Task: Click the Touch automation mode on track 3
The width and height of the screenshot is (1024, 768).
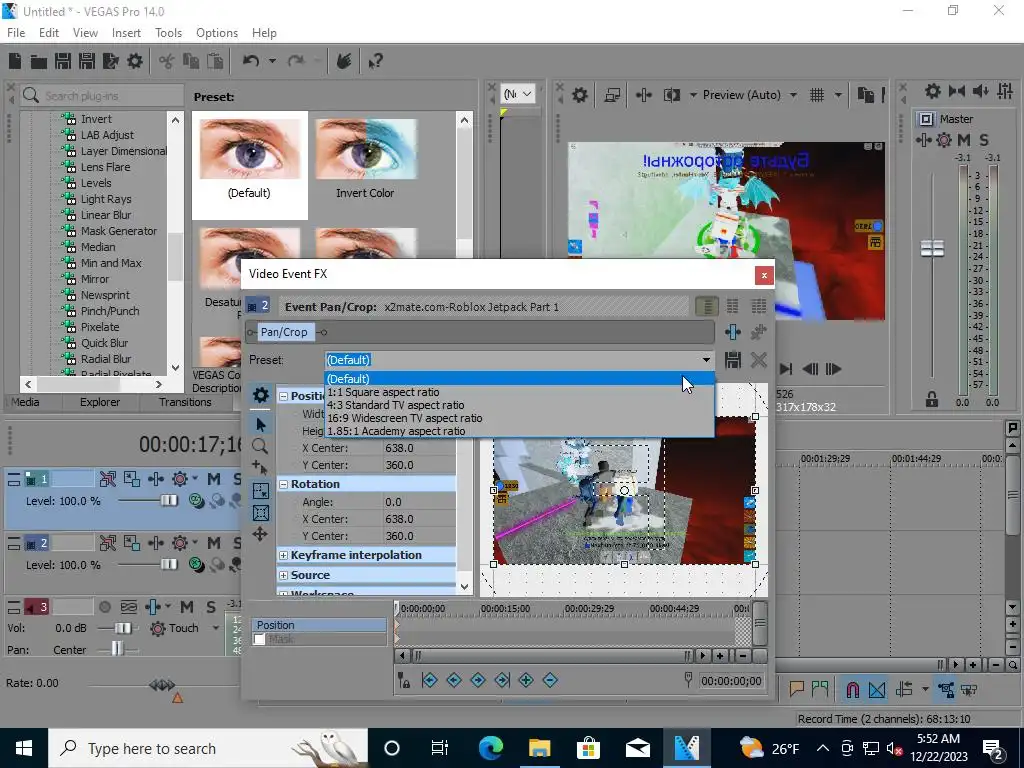Action: (184, 628)
